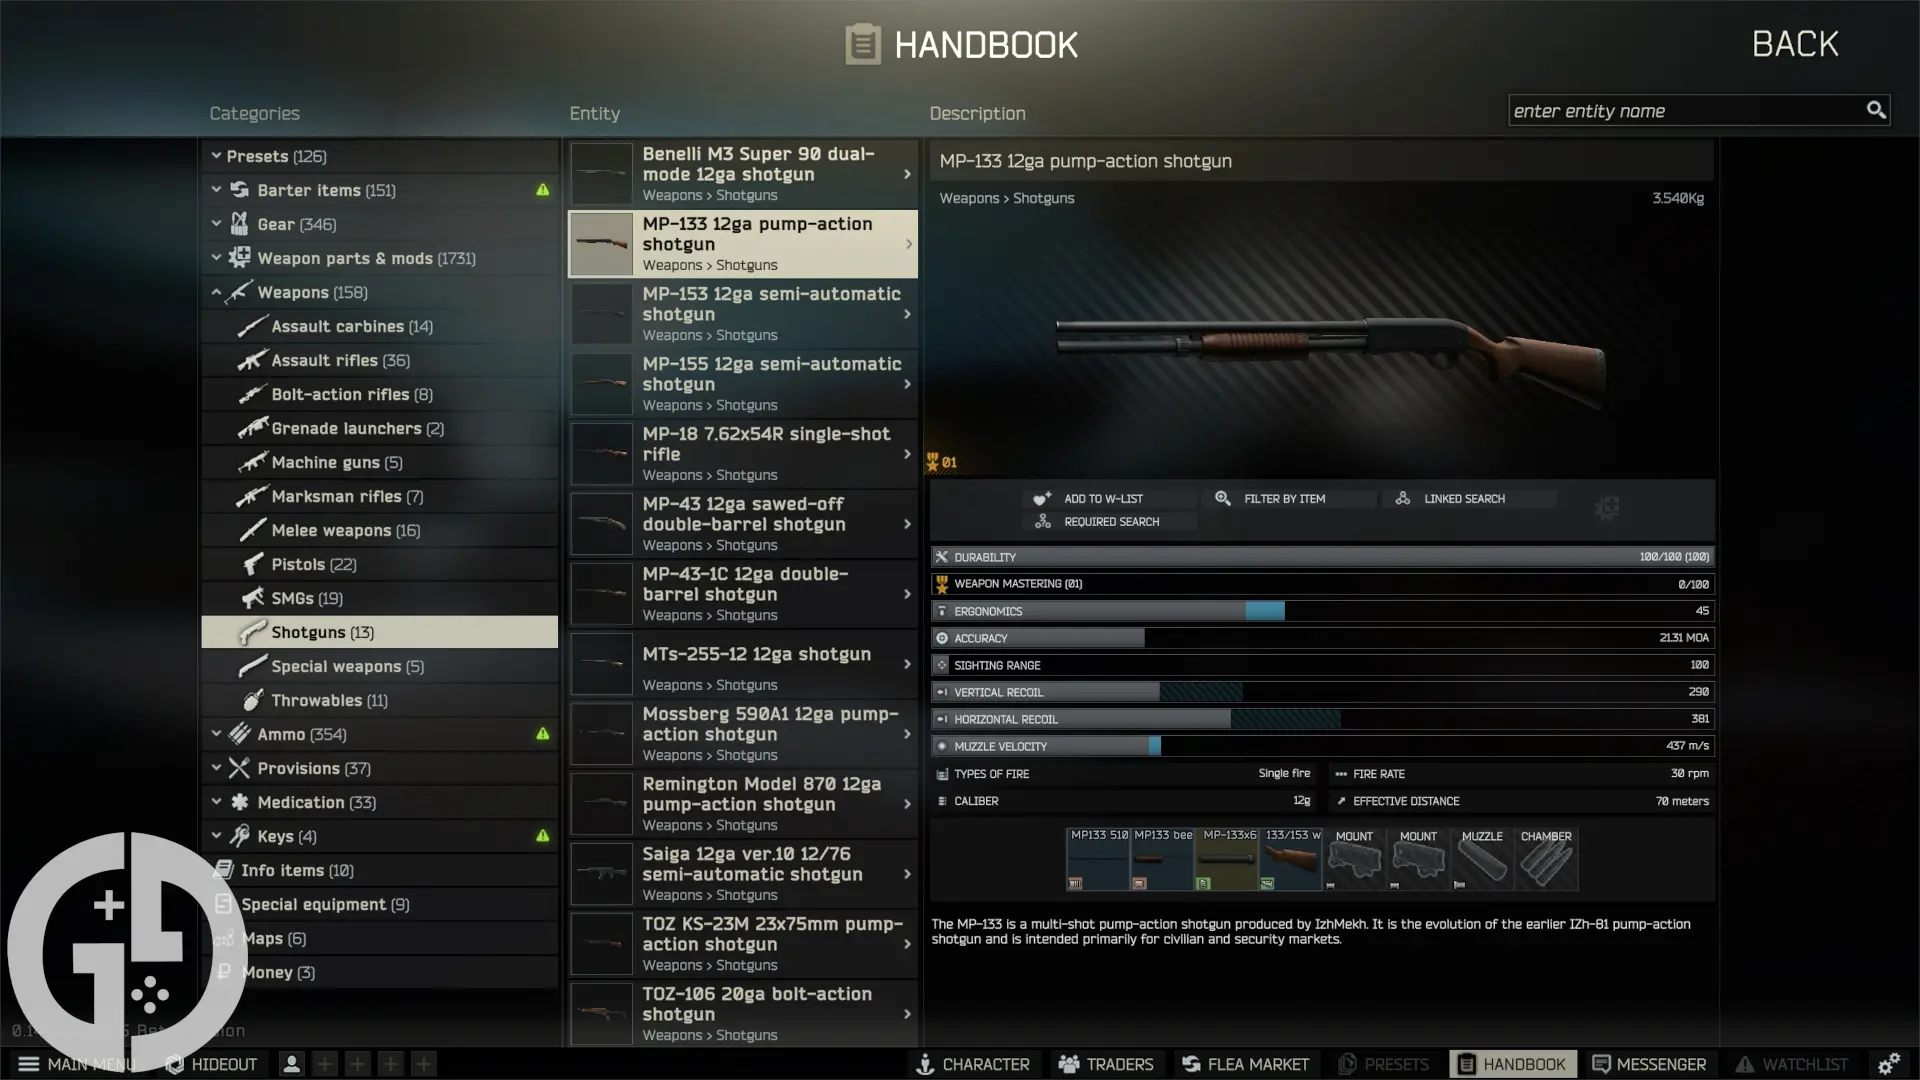Screen dimensions: 1920x1080
Task: Click the entity name search field
Action: 1690,110
